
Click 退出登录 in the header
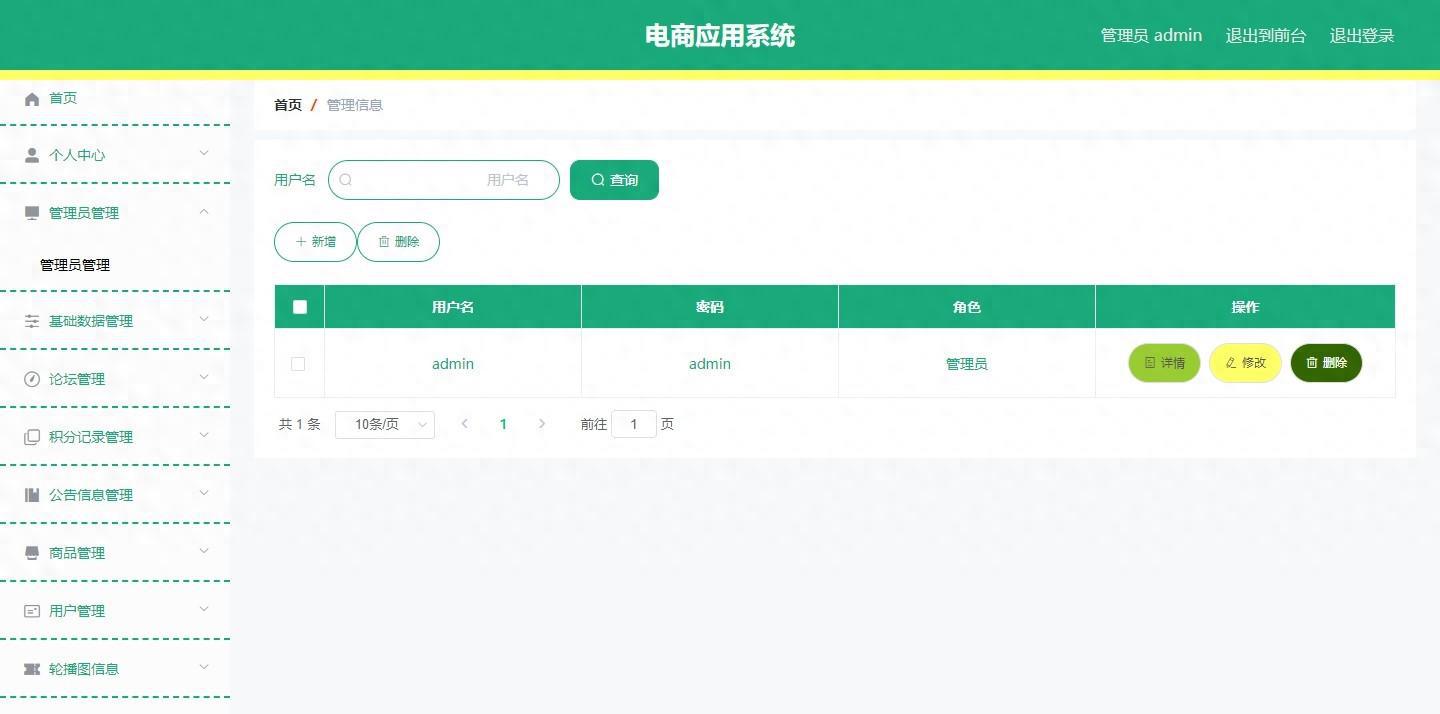click(1362, 35)
